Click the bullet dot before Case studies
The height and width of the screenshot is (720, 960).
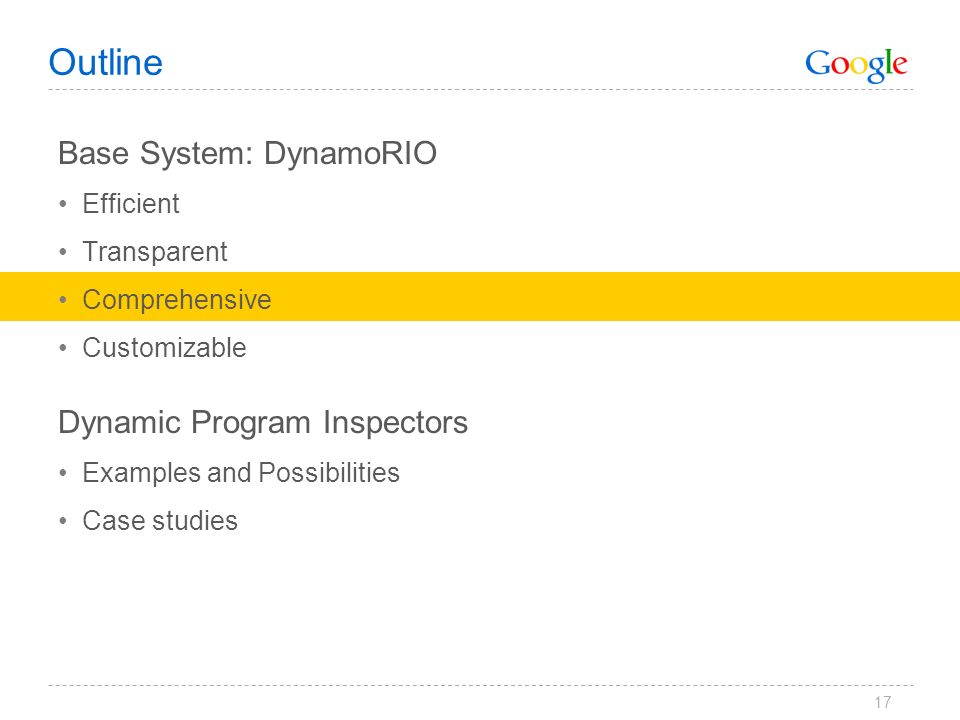point(62,521)
